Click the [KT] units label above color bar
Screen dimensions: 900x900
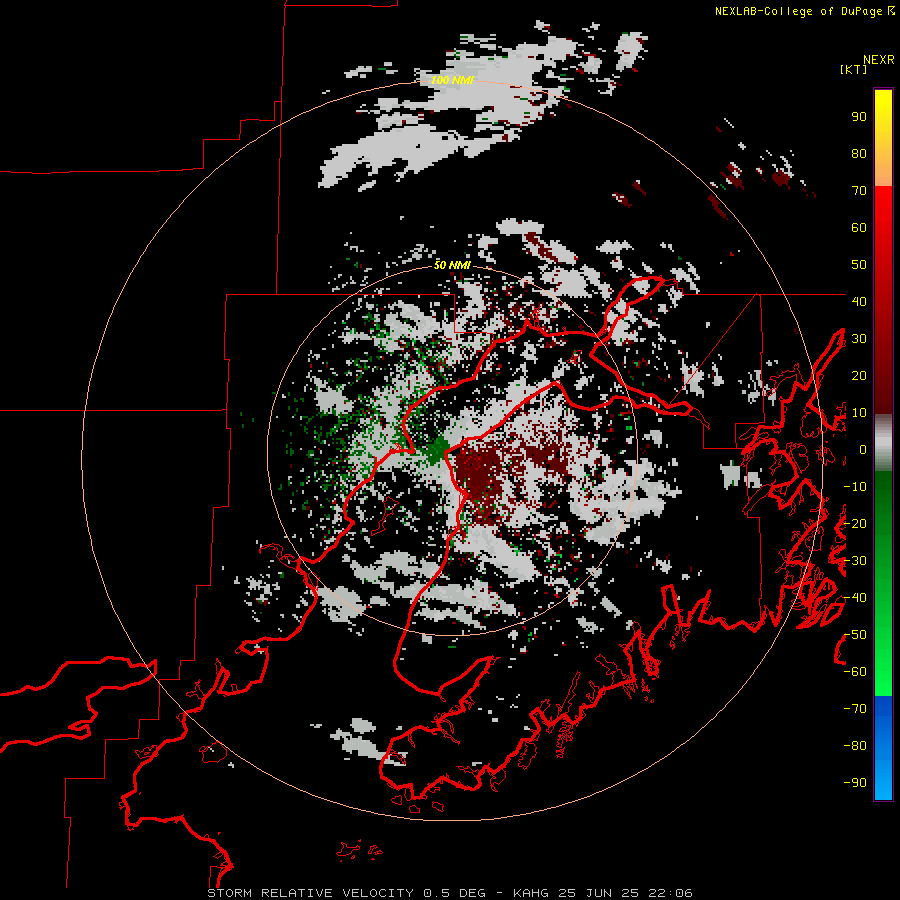[x=854, y=69]
